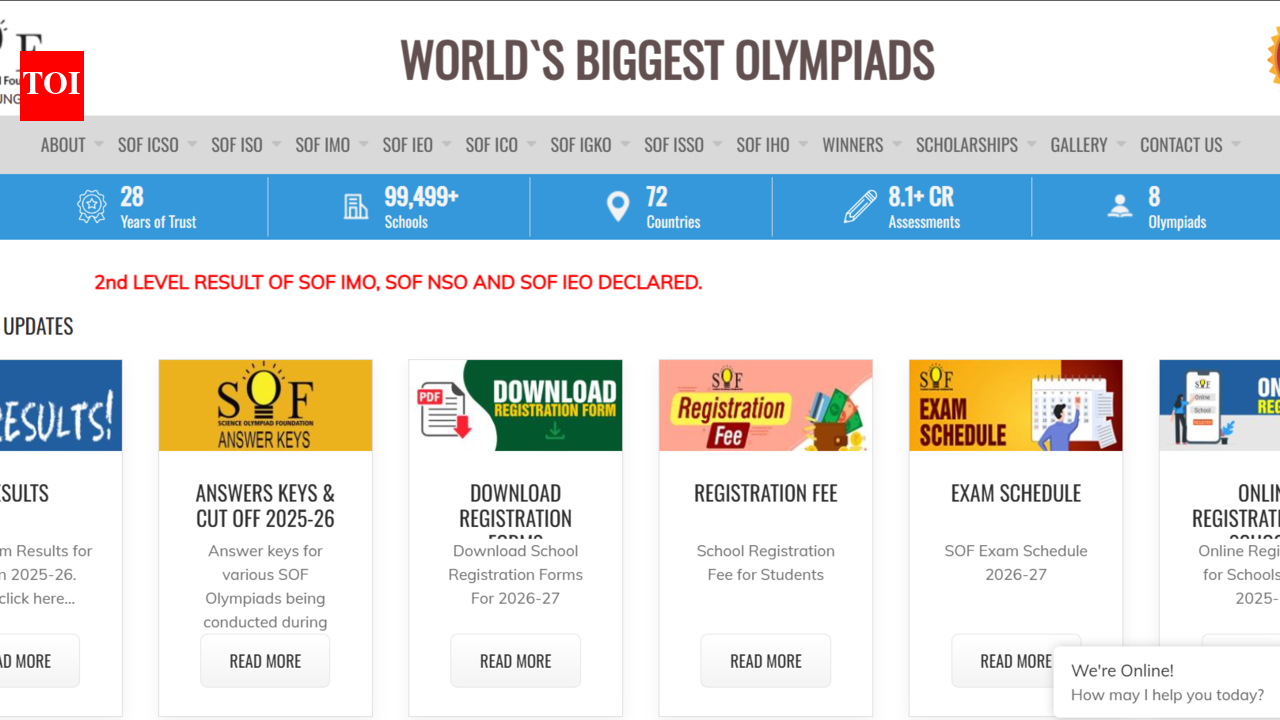Click the award ribbon icon beside 28 Years
1280x720 pixels.
pyautogui.click(x=92, y=207)
